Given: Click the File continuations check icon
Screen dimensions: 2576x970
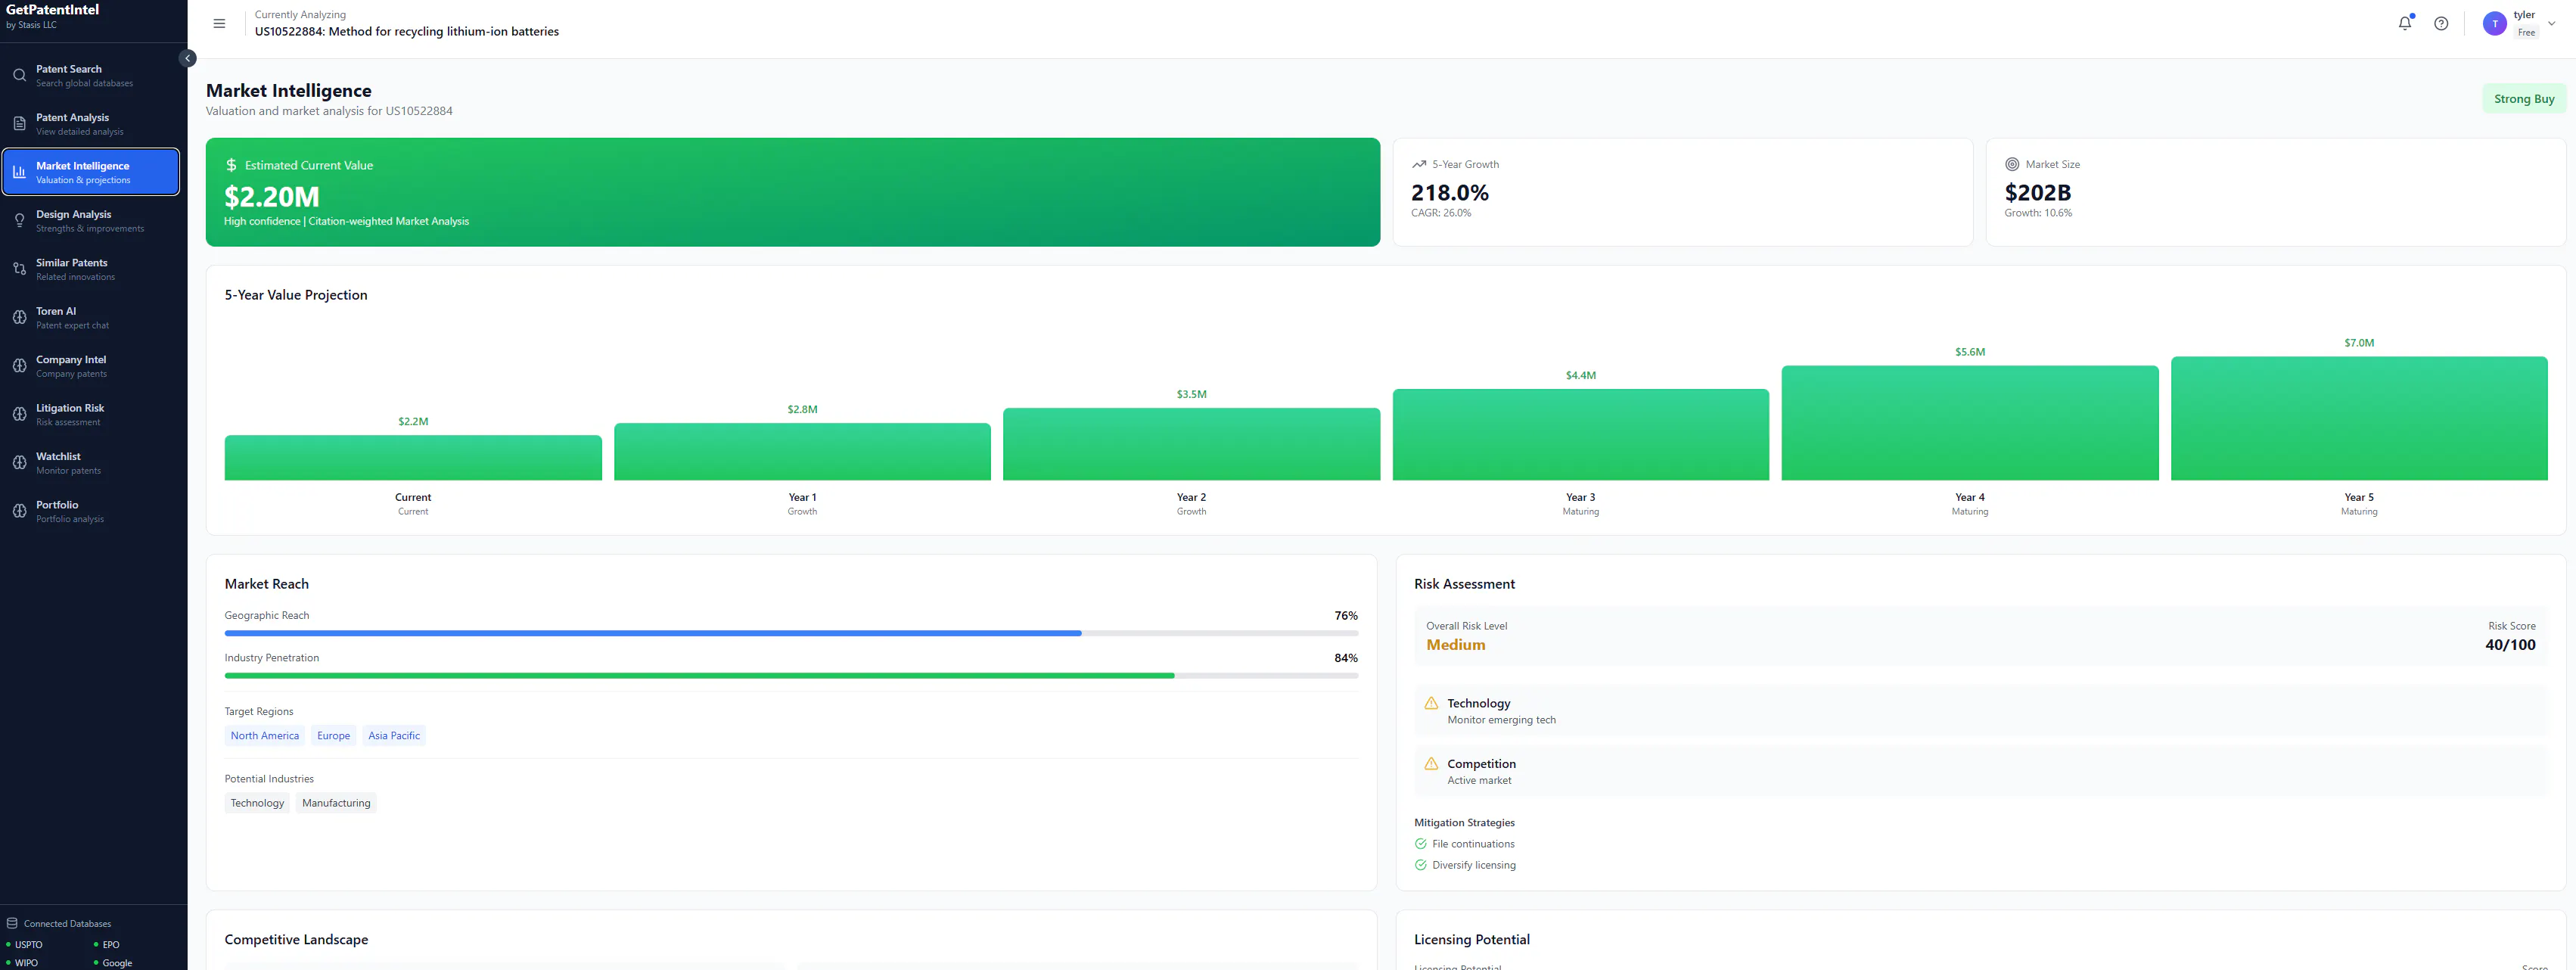Looking at the screenshot, I should [1420, 844].
